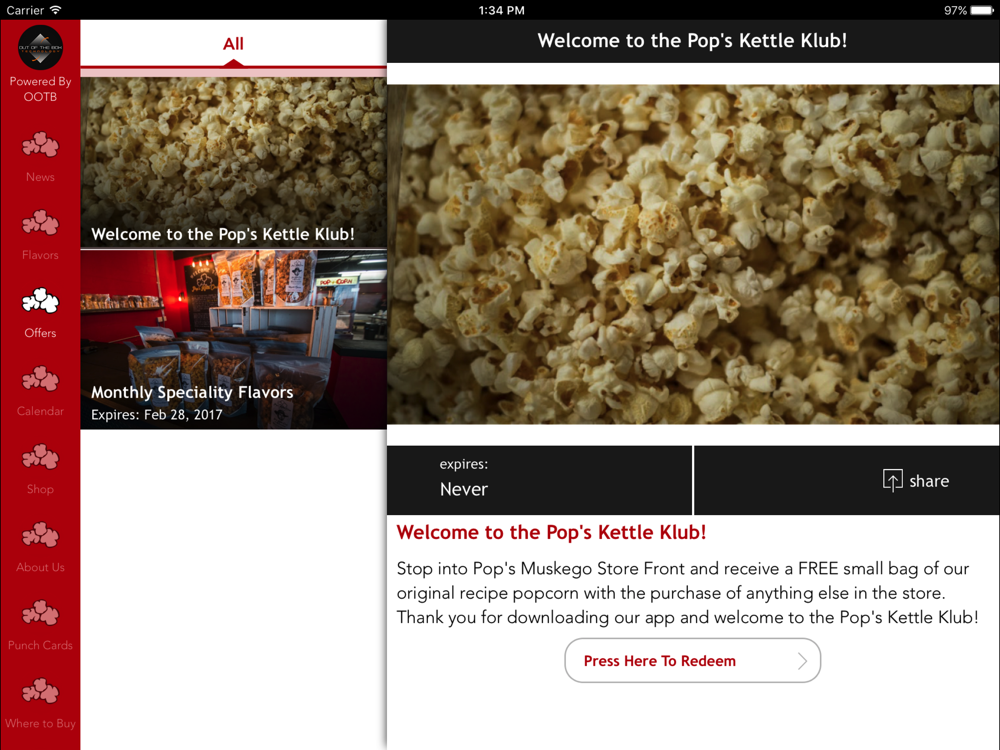Tap the battery indicator in status bar
Image resolution: width=1000 pixels, height=750 pixels.
coord(982,10)
